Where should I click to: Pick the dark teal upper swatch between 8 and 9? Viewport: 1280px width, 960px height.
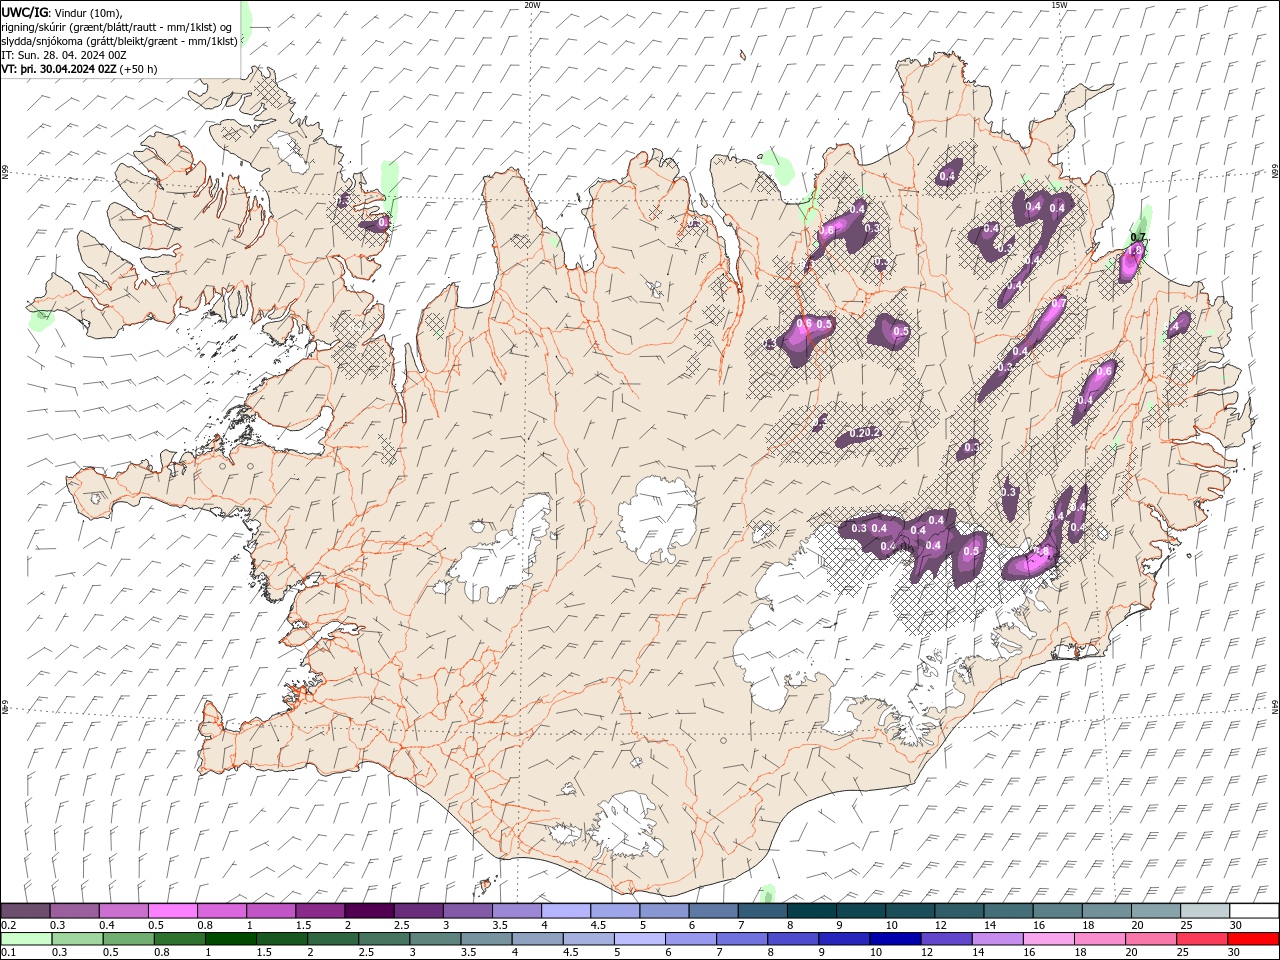point(812,911)
